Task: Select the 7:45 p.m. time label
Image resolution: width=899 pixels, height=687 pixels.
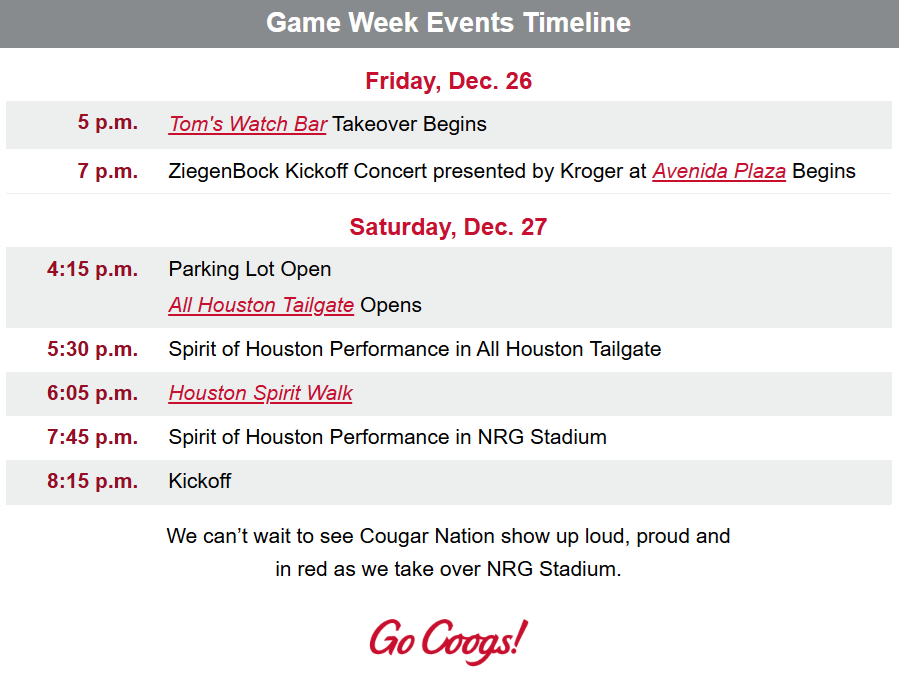Action: click(93, 437)
